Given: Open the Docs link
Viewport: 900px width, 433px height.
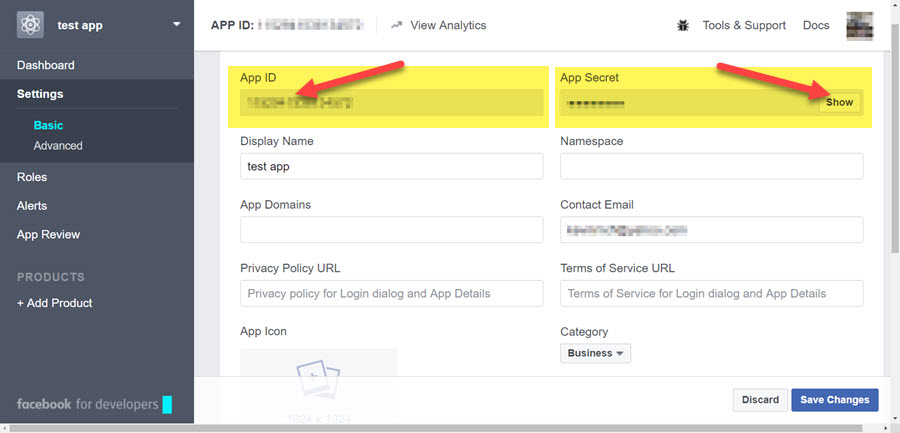Looking at the screenshot, I should click(816, 25).
